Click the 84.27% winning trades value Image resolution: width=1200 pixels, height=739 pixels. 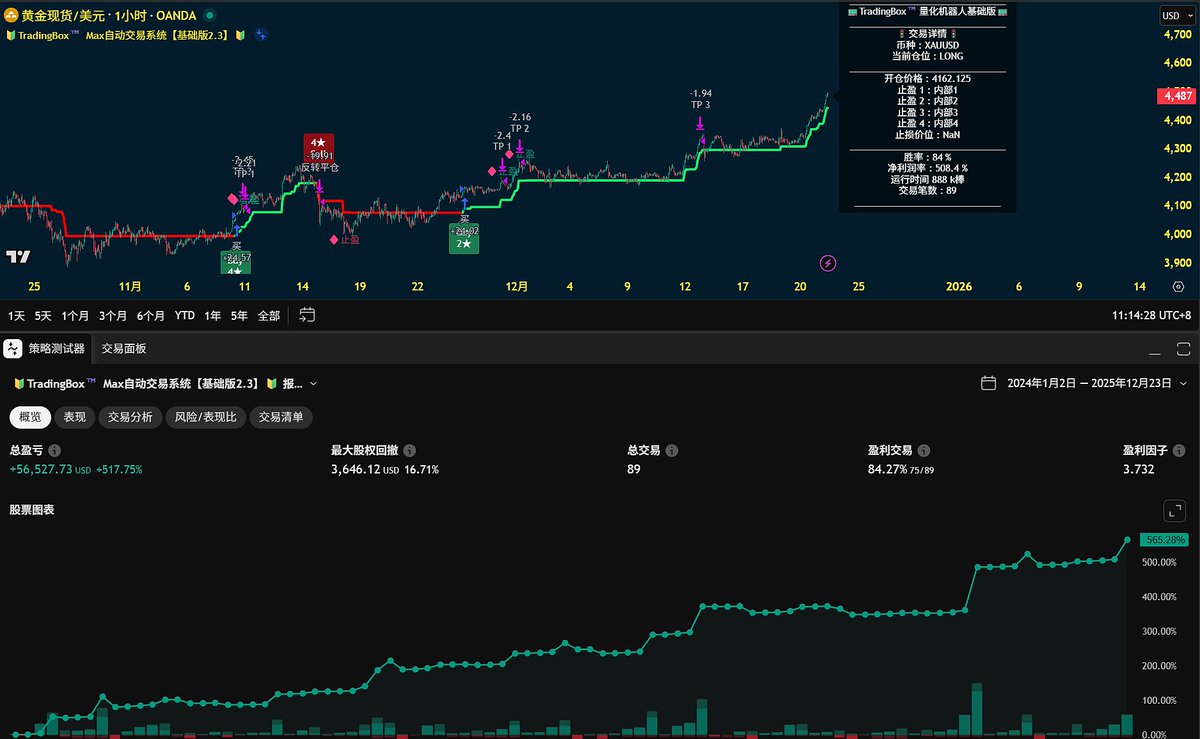point(888,469)
